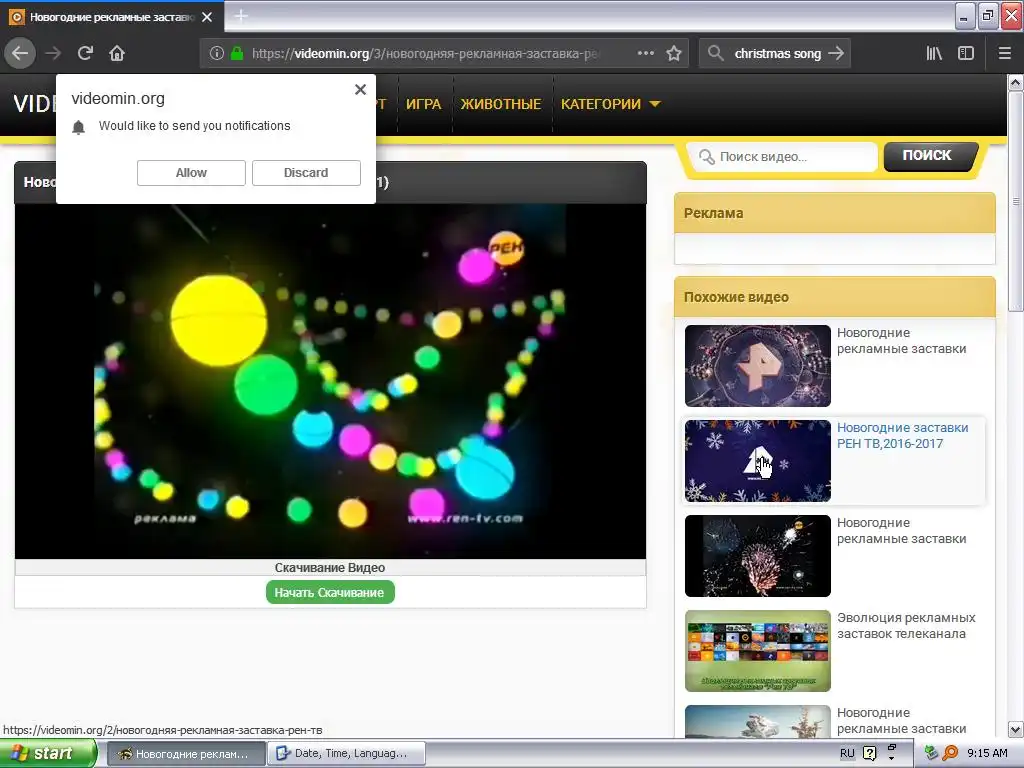Image resolution: width=1024 pixels, height=768 pixels.
Task: Open the Firefox hamburger menu
Action: click(x=1005, y=53)
